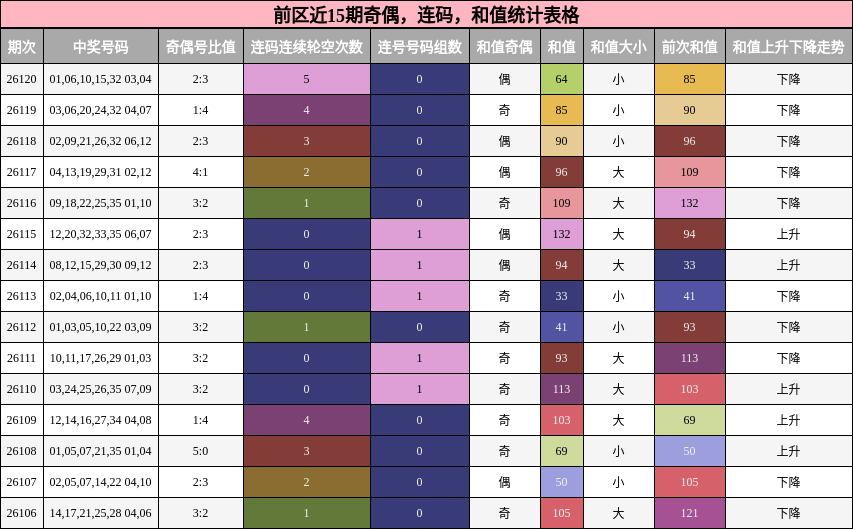Click the 期次 column header
Viewport: 853px width, 529px height.
22,47
